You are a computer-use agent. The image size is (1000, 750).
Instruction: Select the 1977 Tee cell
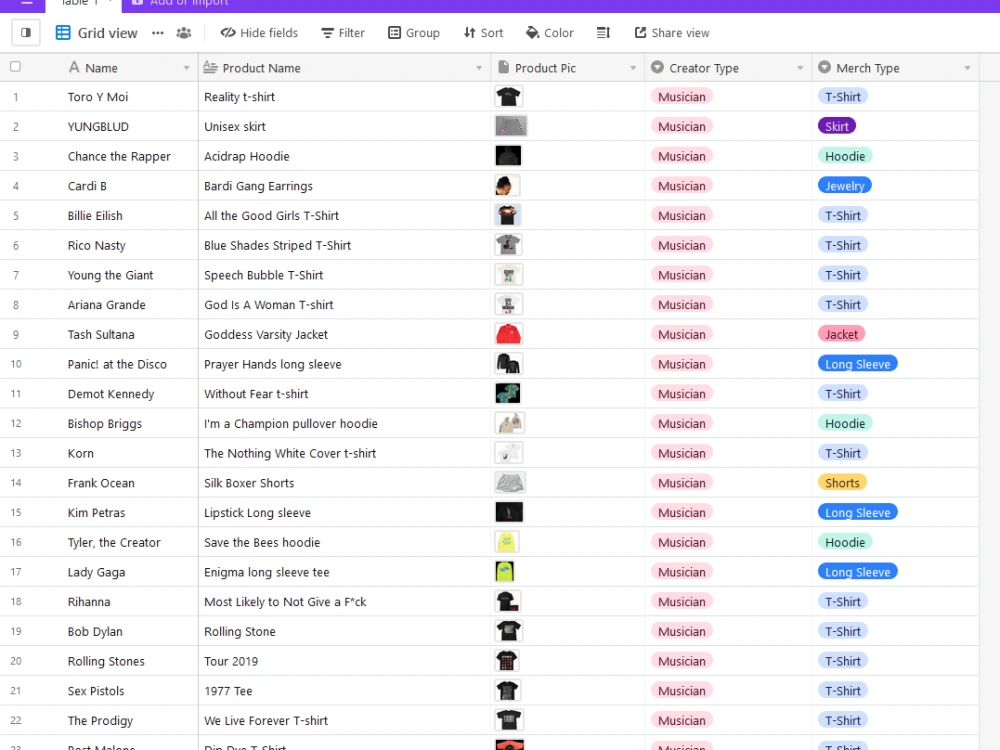point(344,691)
